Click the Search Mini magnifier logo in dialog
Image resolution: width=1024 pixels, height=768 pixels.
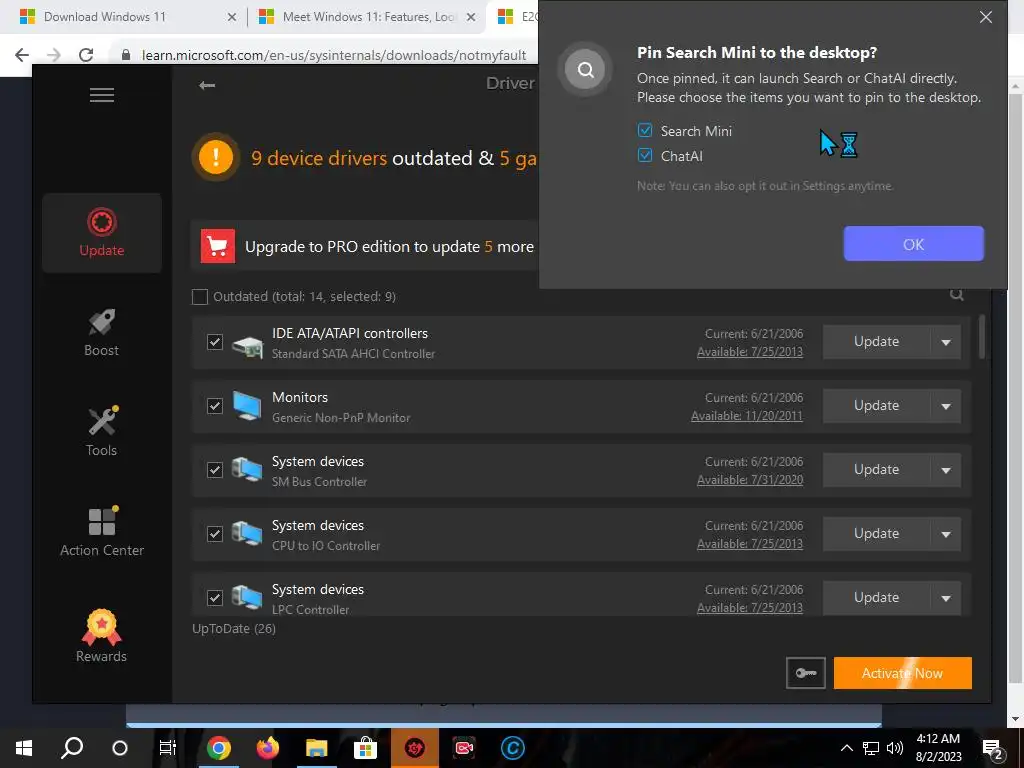585,69
